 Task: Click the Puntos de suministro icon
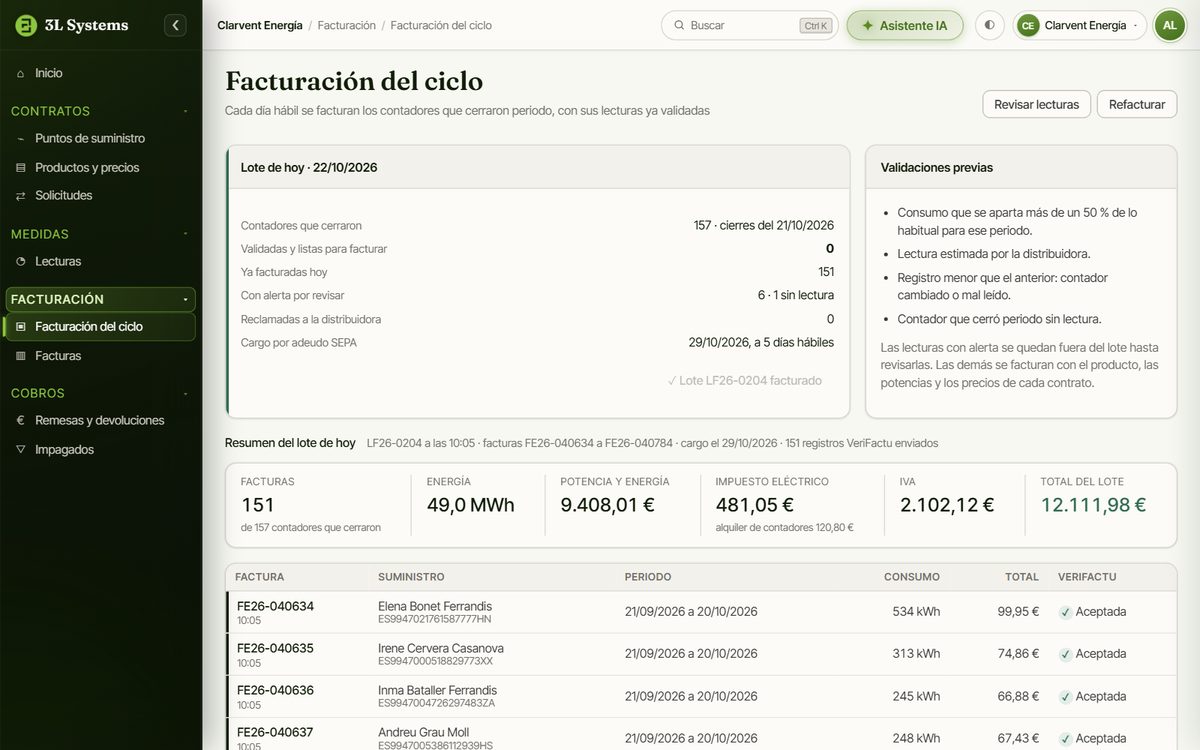(x=21, y=138)
